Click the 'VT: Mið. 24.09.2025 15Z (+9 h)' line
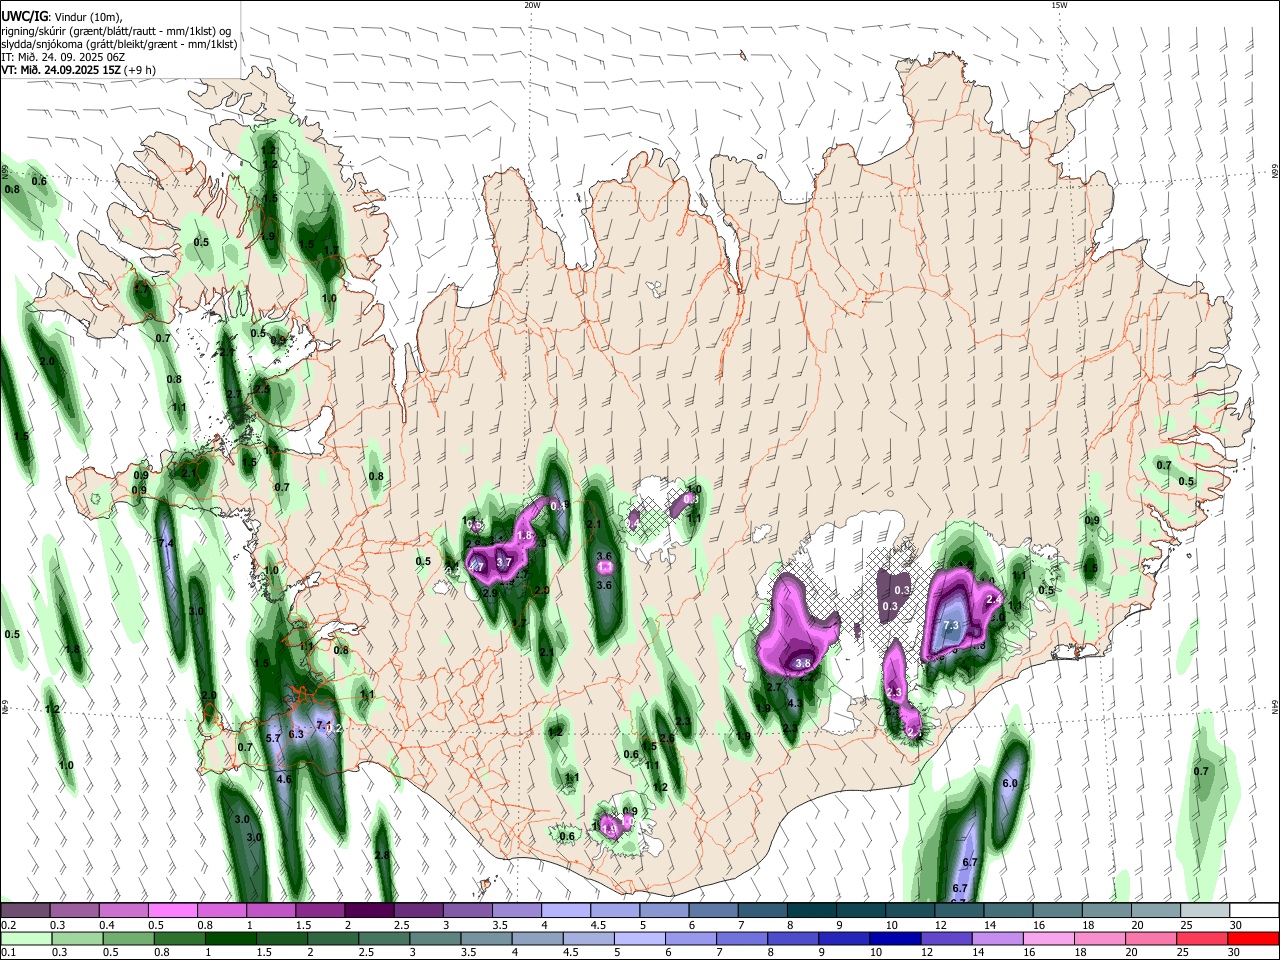The width and height of the screenshot is (1280, 960). pos(78,71)
